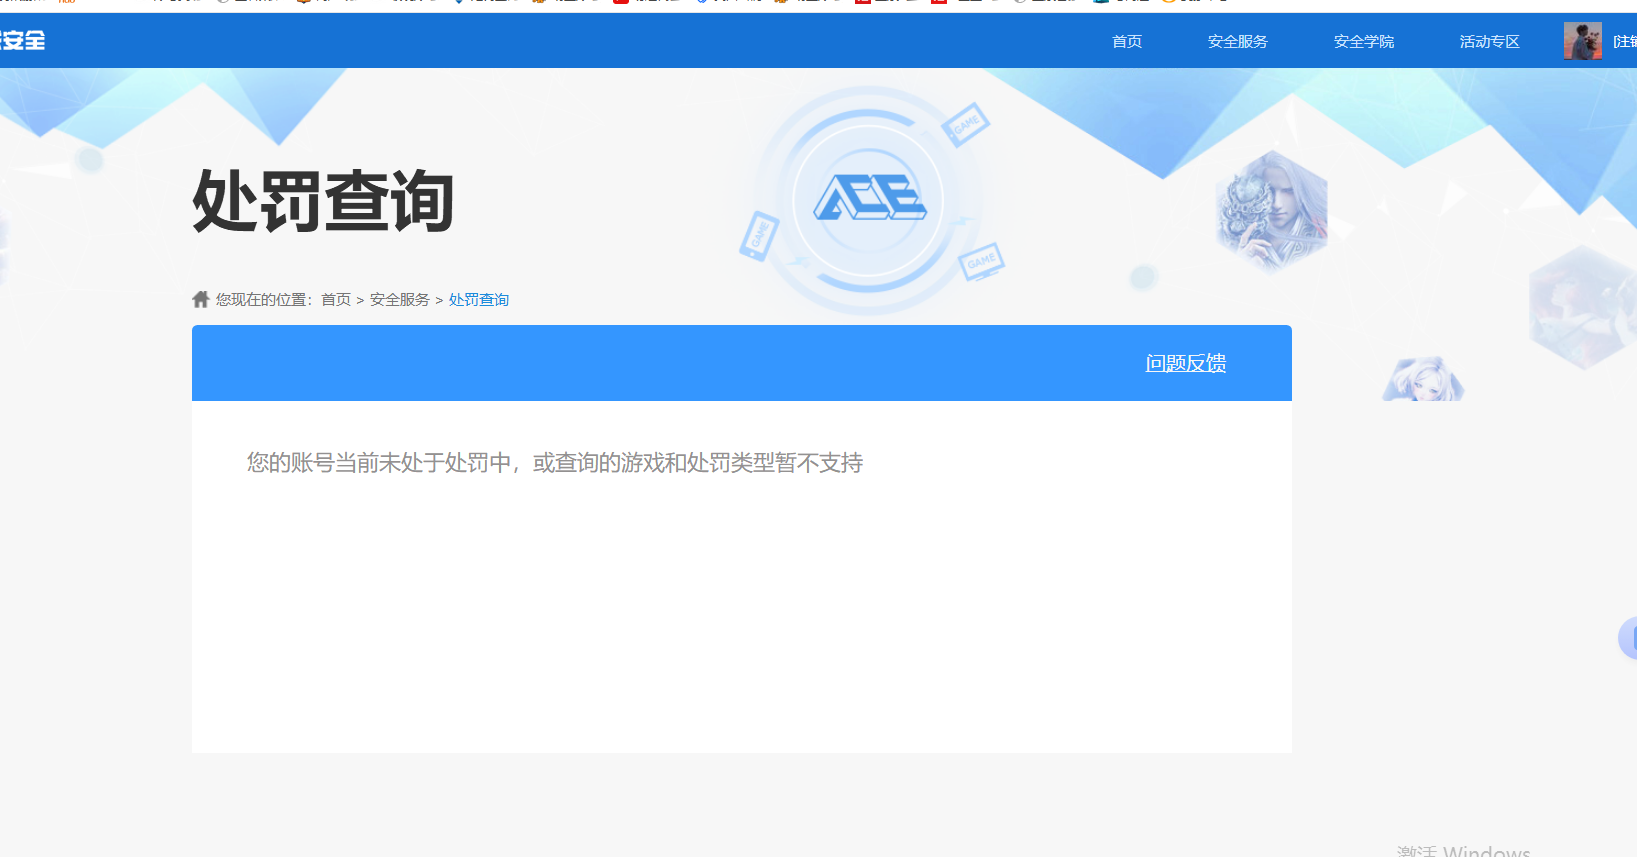Click 首页 in the breadcrumb

point(336,300)
